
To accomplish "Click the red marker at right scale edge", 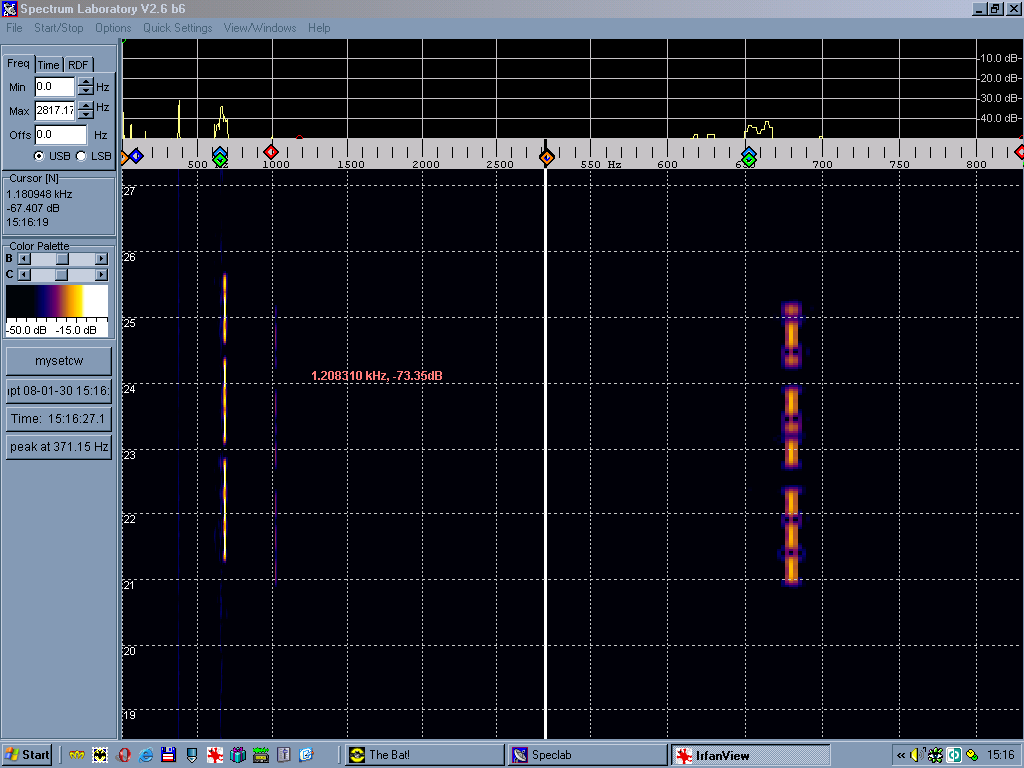I will (1019, 152).
